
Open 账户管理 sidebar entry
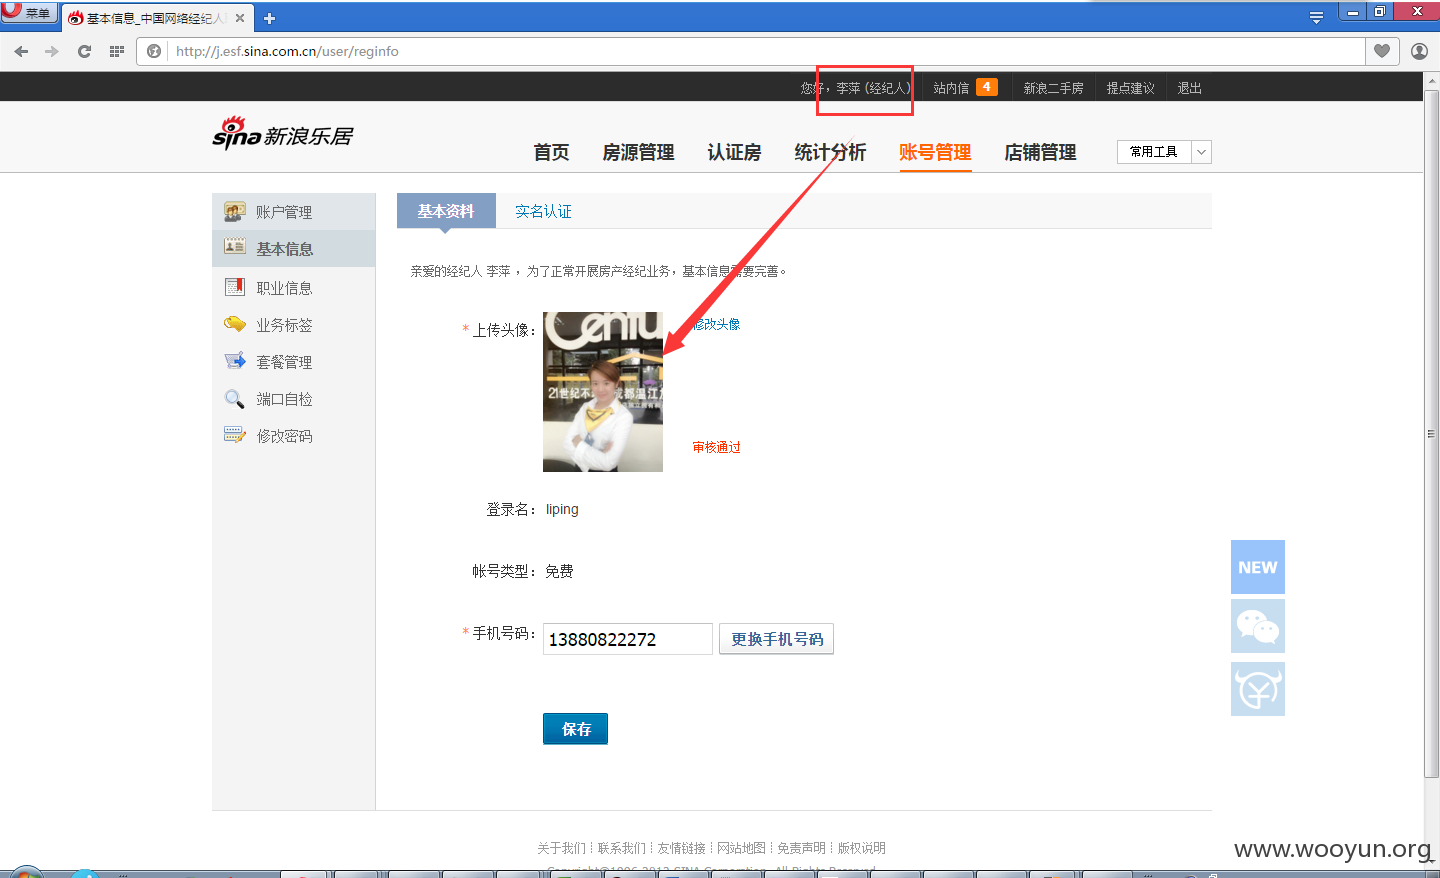pyautogui.click(x=293, y=212)
